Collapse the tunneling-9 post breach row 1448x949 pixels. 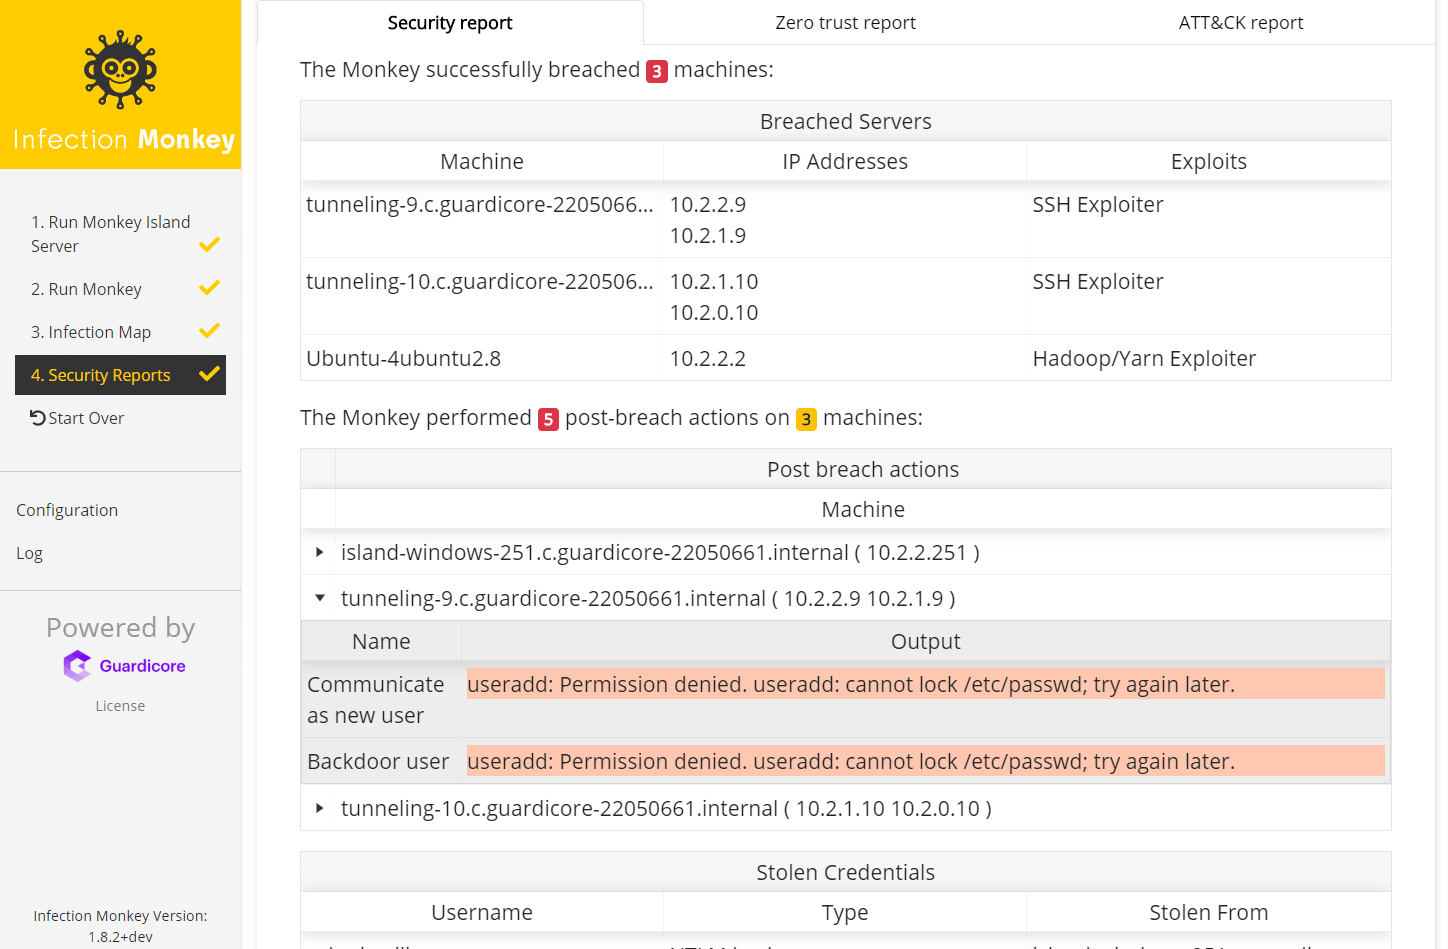pos(320,599)
